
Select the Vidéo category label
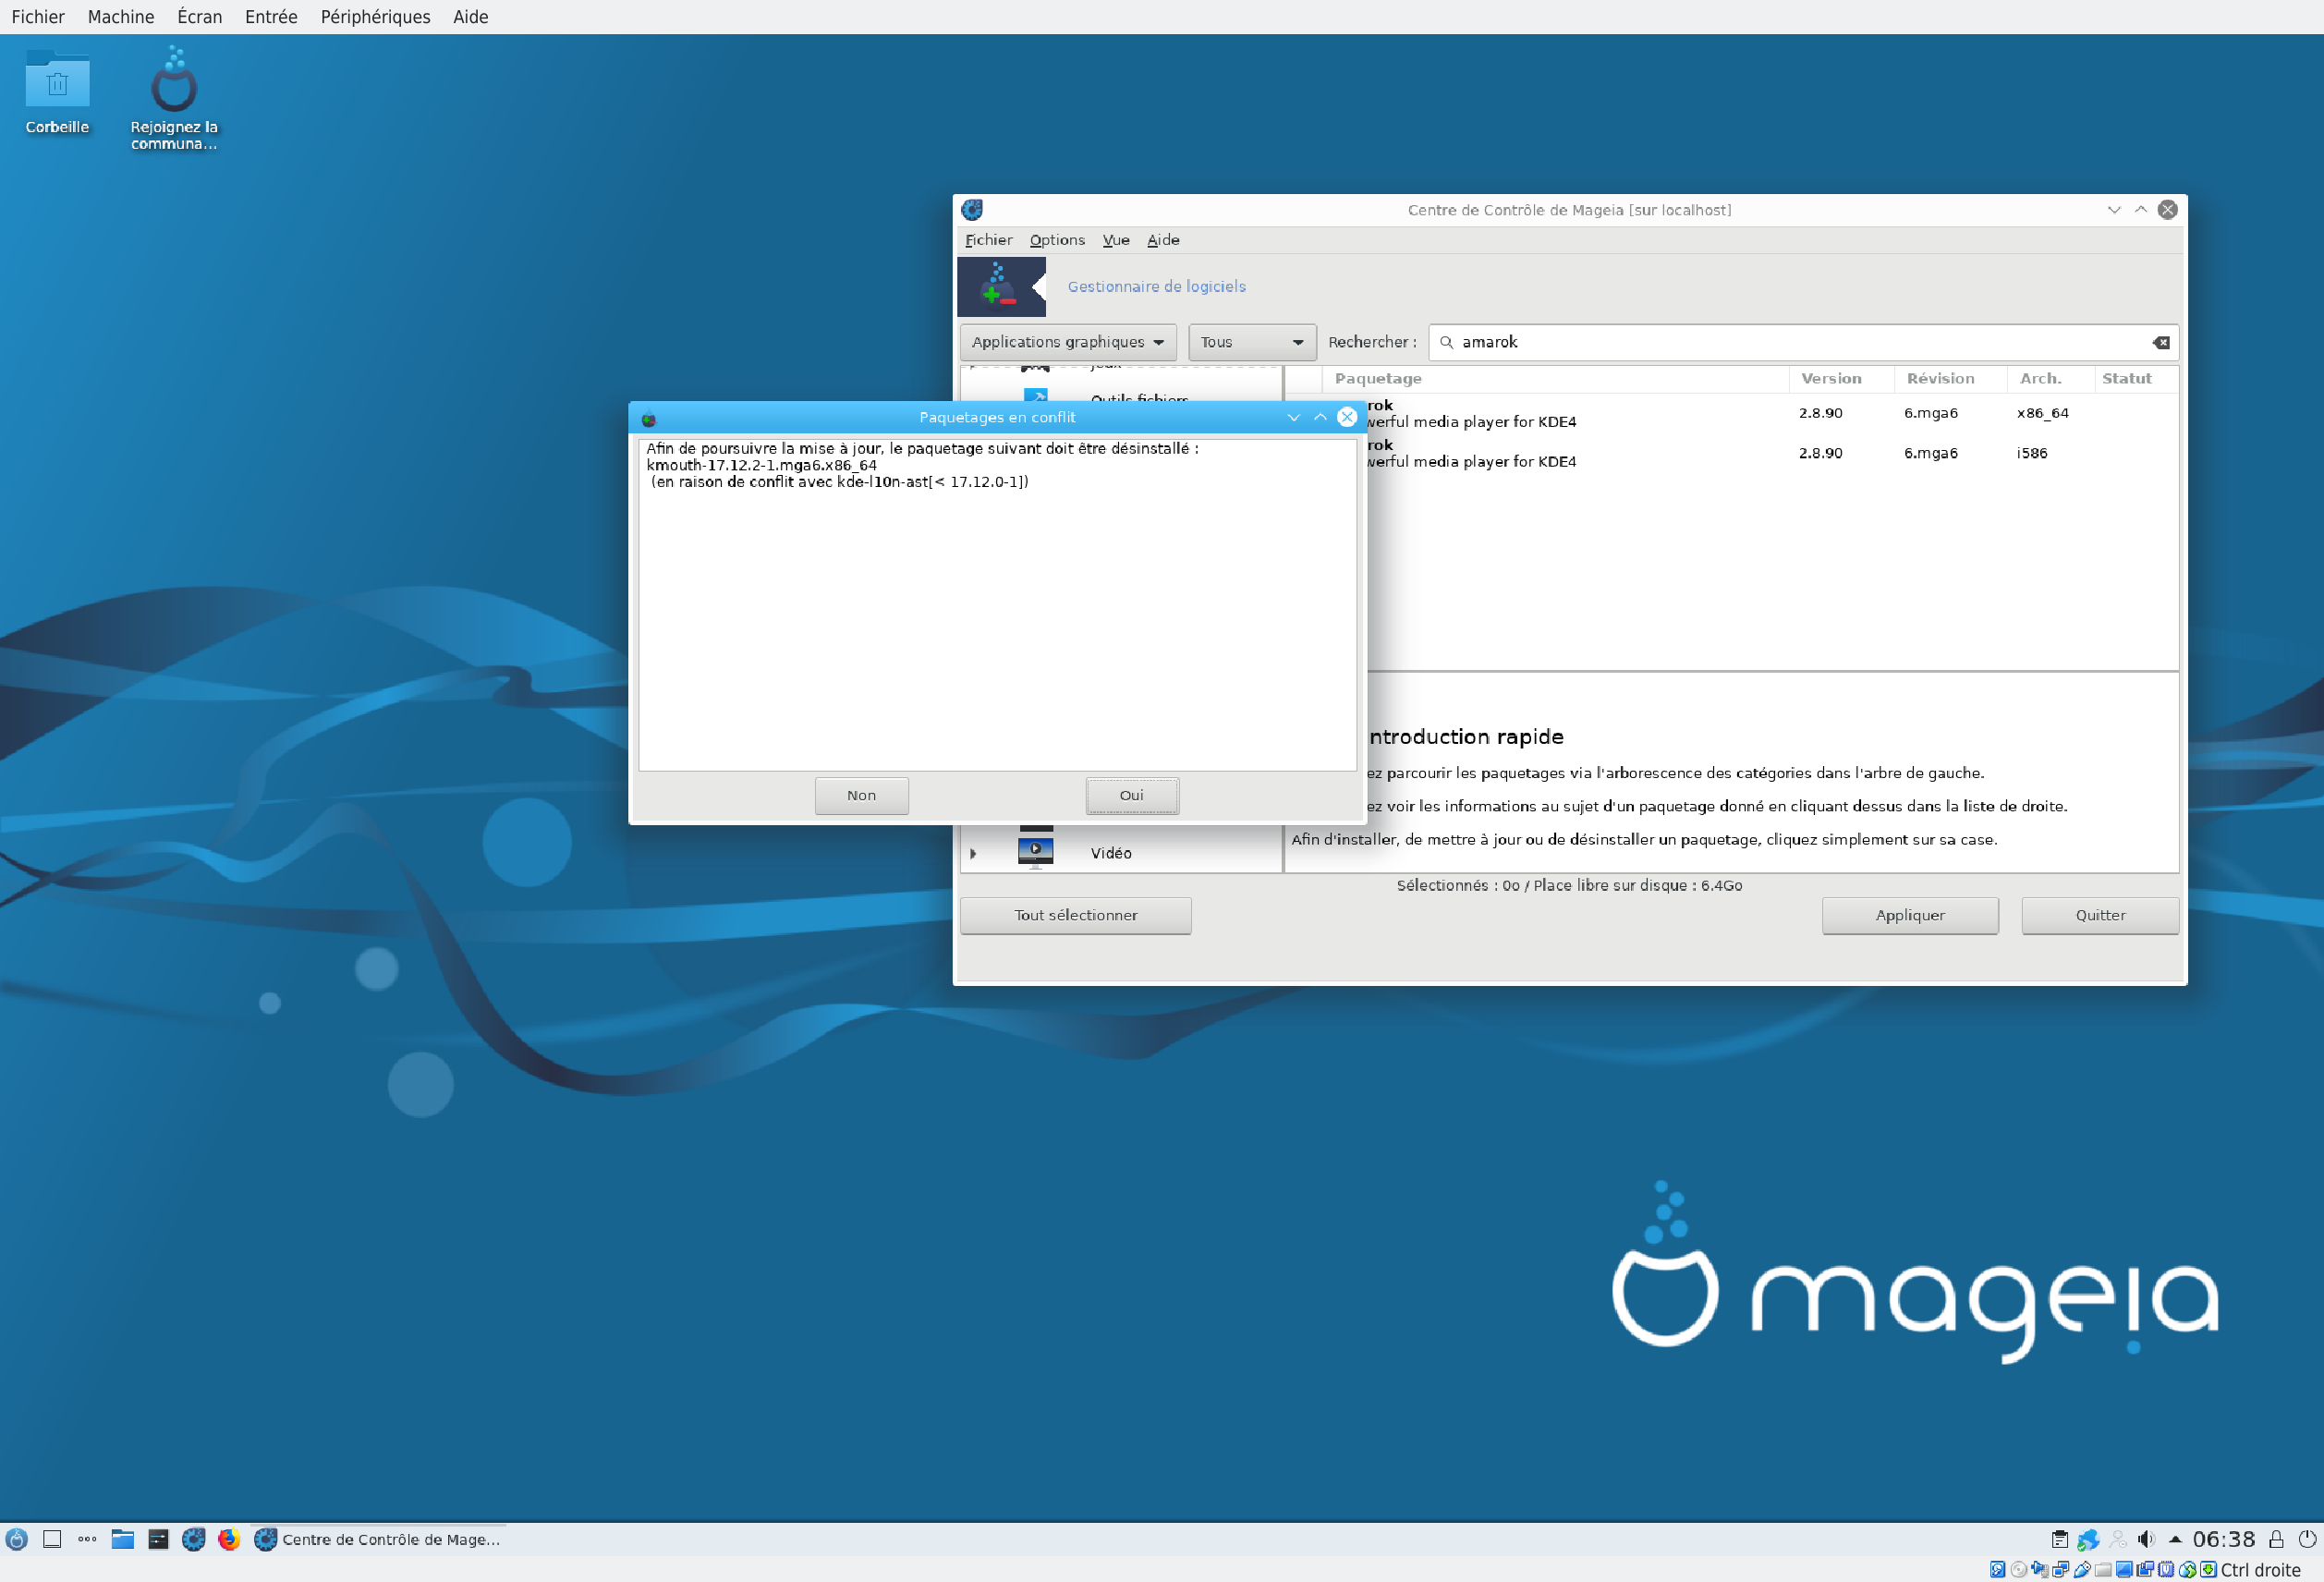pyautogui.click(x=1111, y=853)
